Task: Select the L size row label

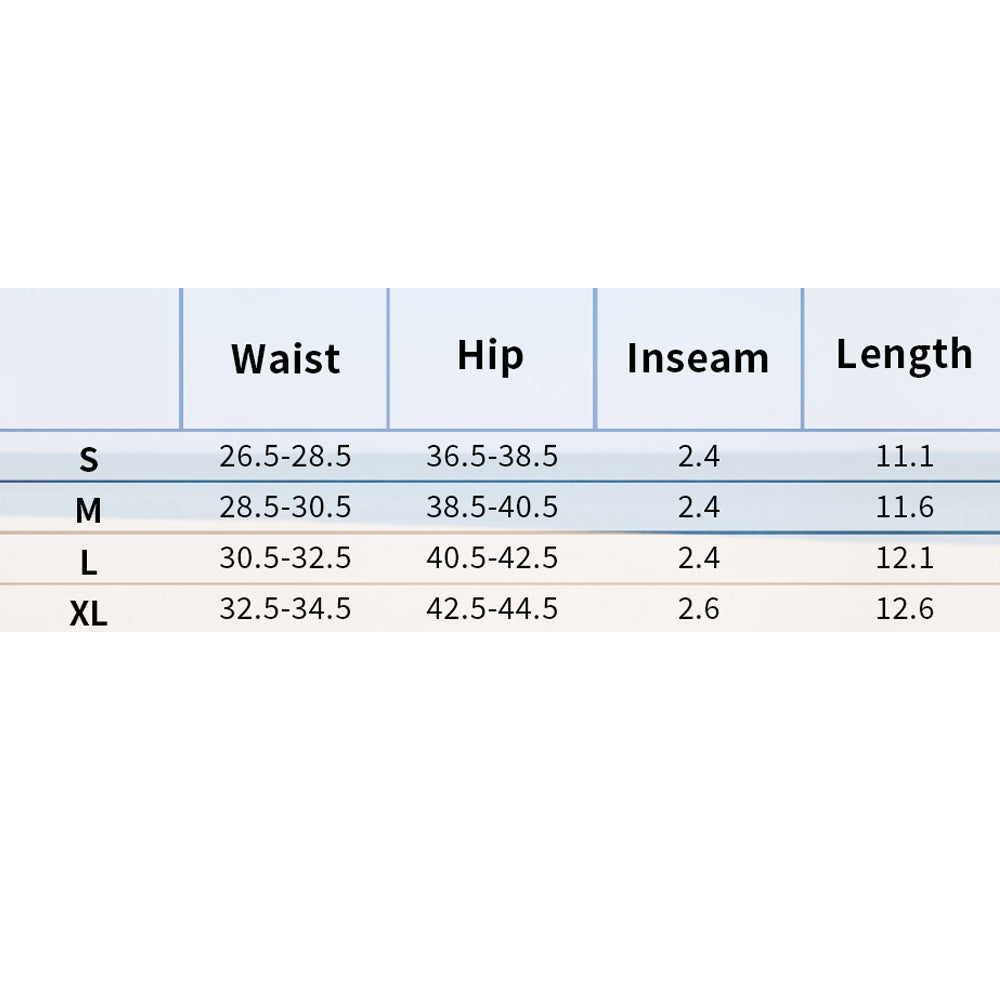Action: pyautogui.click(x=89, y=563)
